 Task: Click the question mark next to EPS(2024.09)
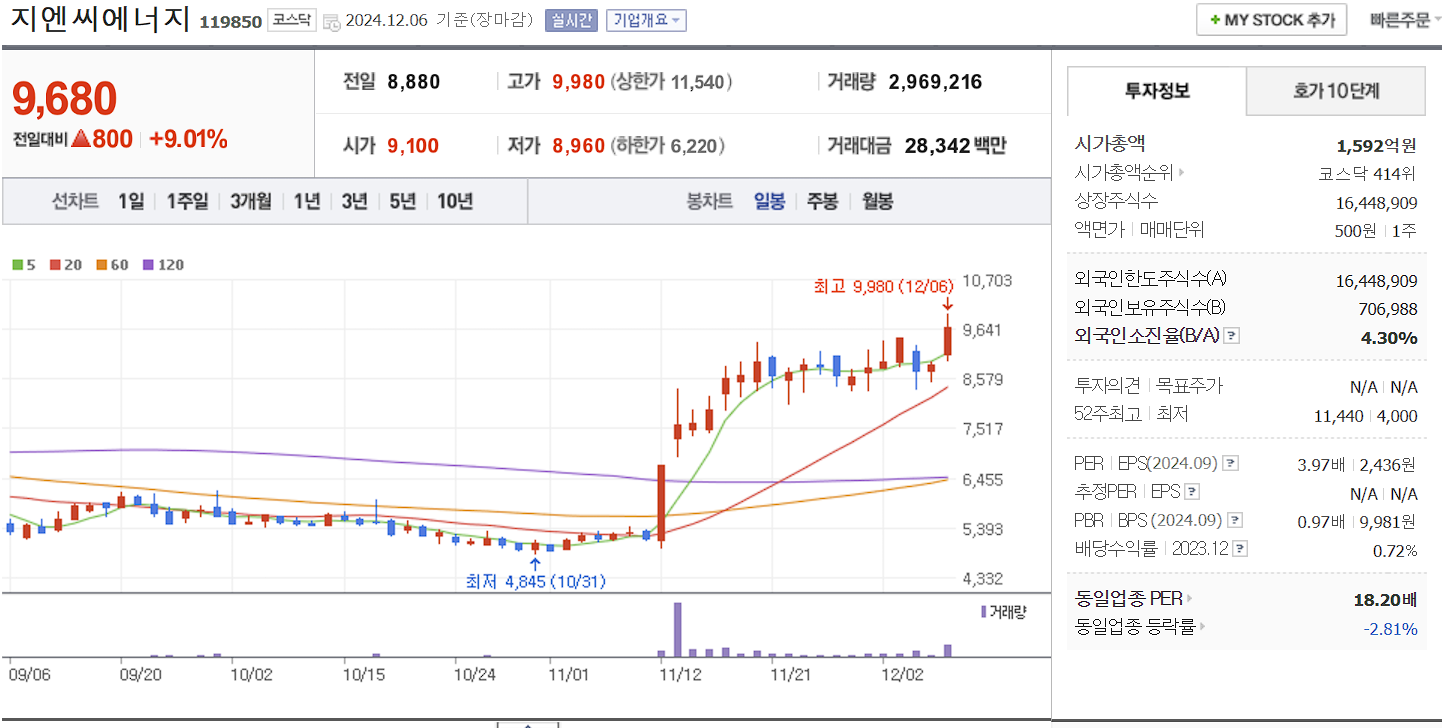(x=1231, y=464)
